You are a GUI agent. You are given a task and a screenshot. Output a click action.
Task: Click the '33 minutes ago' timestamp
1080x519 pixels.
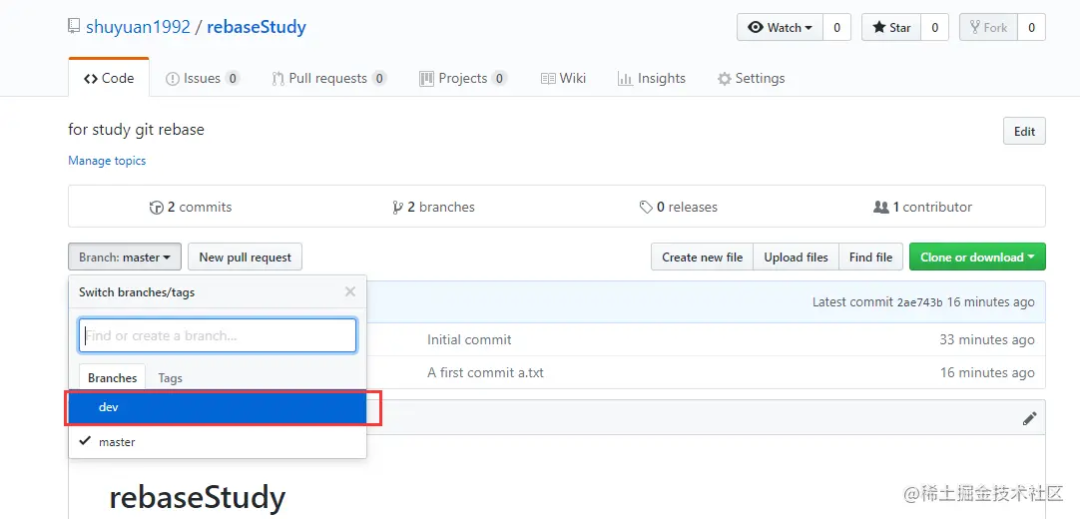[987, 339]
